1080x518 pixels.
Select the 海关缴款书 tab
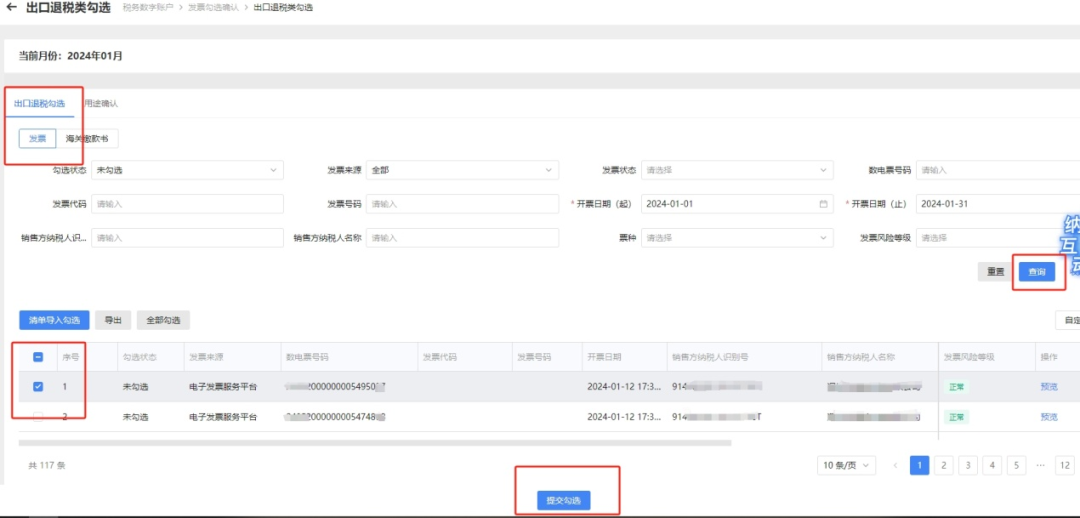87,139
